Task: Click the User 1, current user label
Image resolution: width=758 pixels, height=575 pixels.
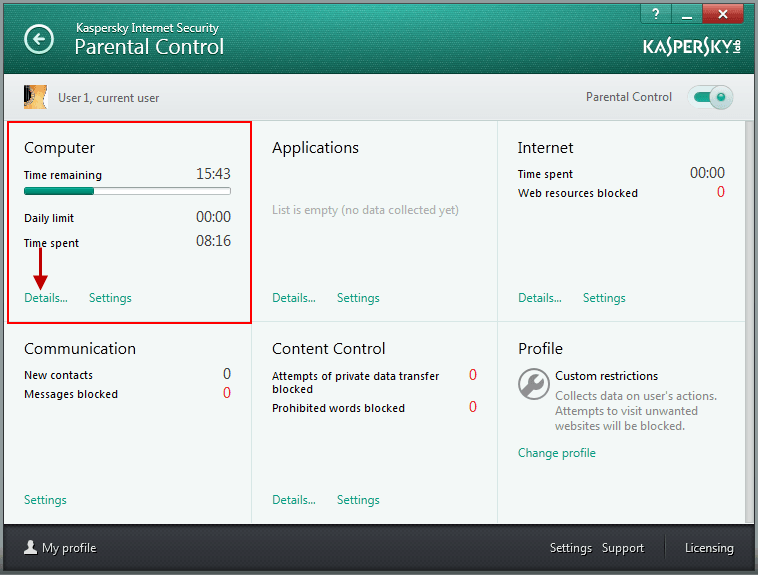Action: [x=109, y=98]
